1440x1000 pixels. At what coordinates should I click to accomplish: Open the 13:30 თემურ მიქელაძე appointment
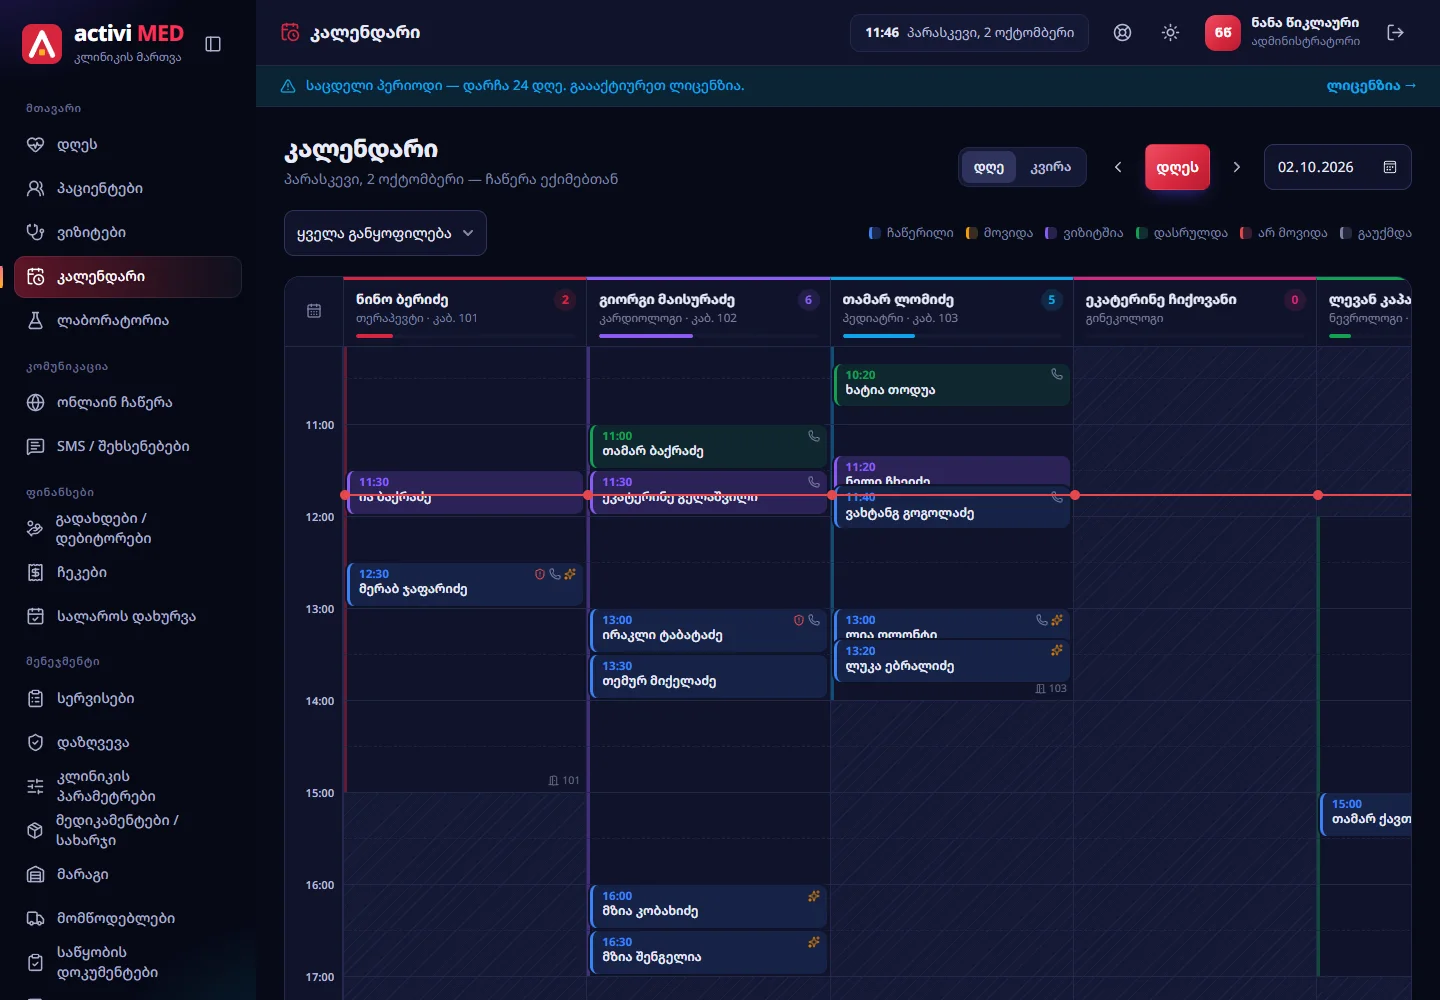708,676
